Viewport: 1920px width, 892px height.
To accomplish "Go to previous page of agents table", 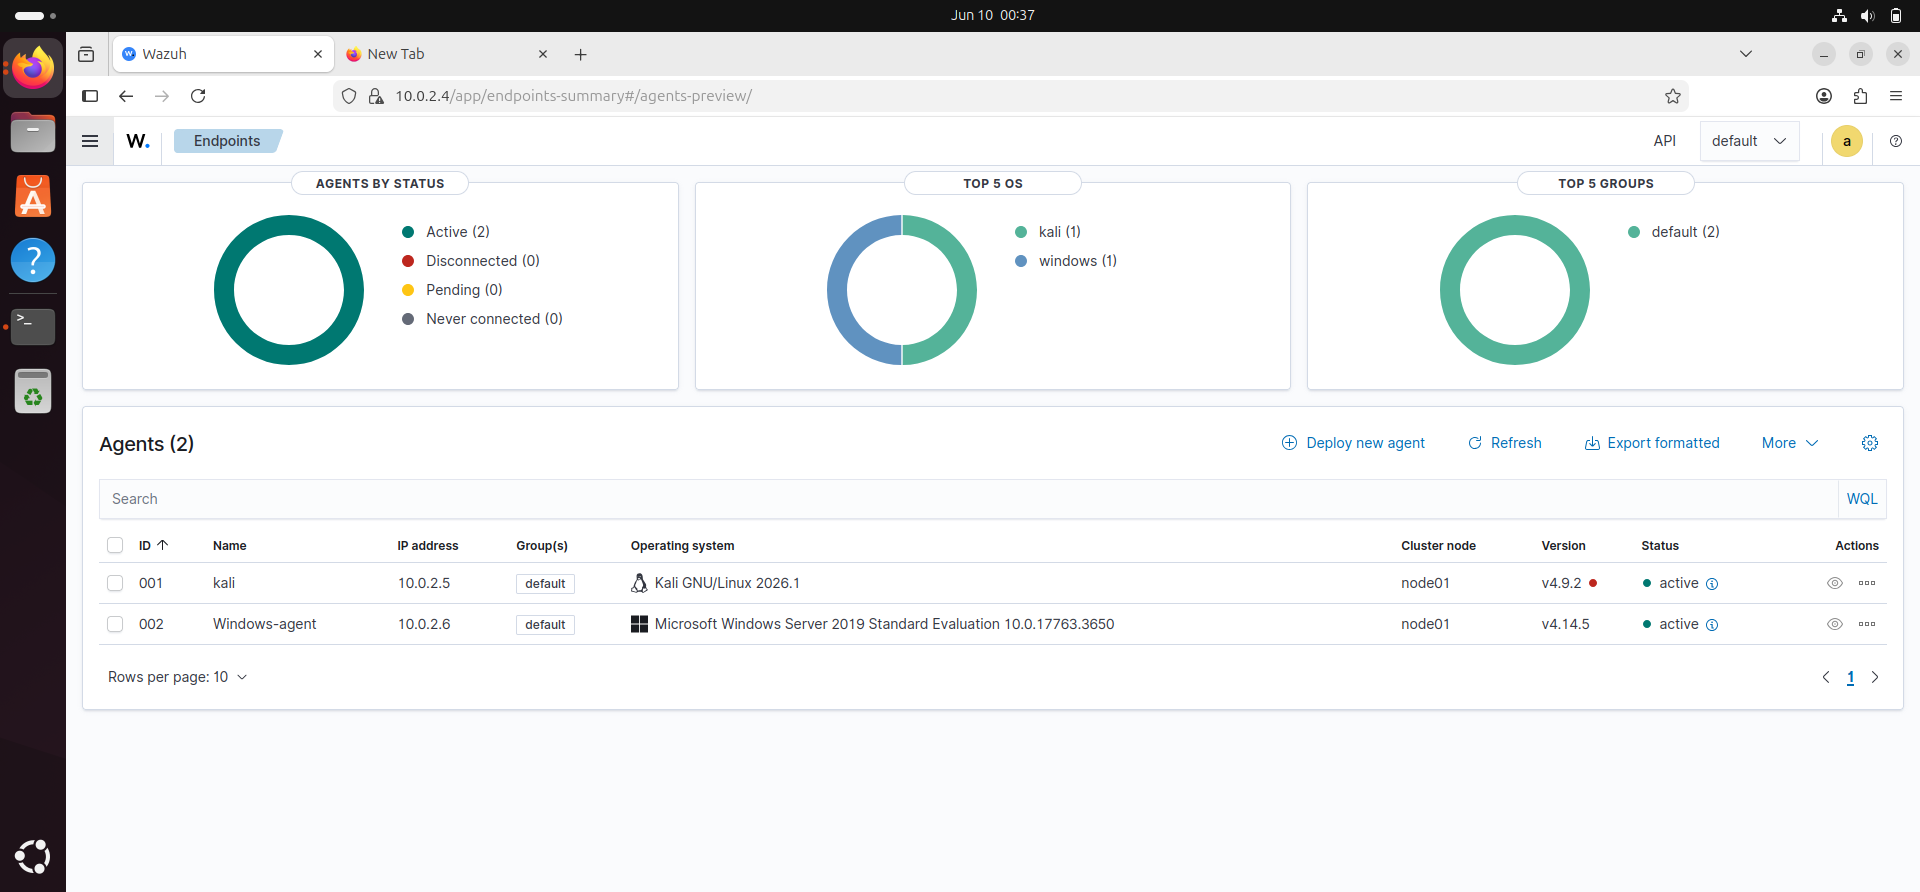I will tap(1826, 677).
